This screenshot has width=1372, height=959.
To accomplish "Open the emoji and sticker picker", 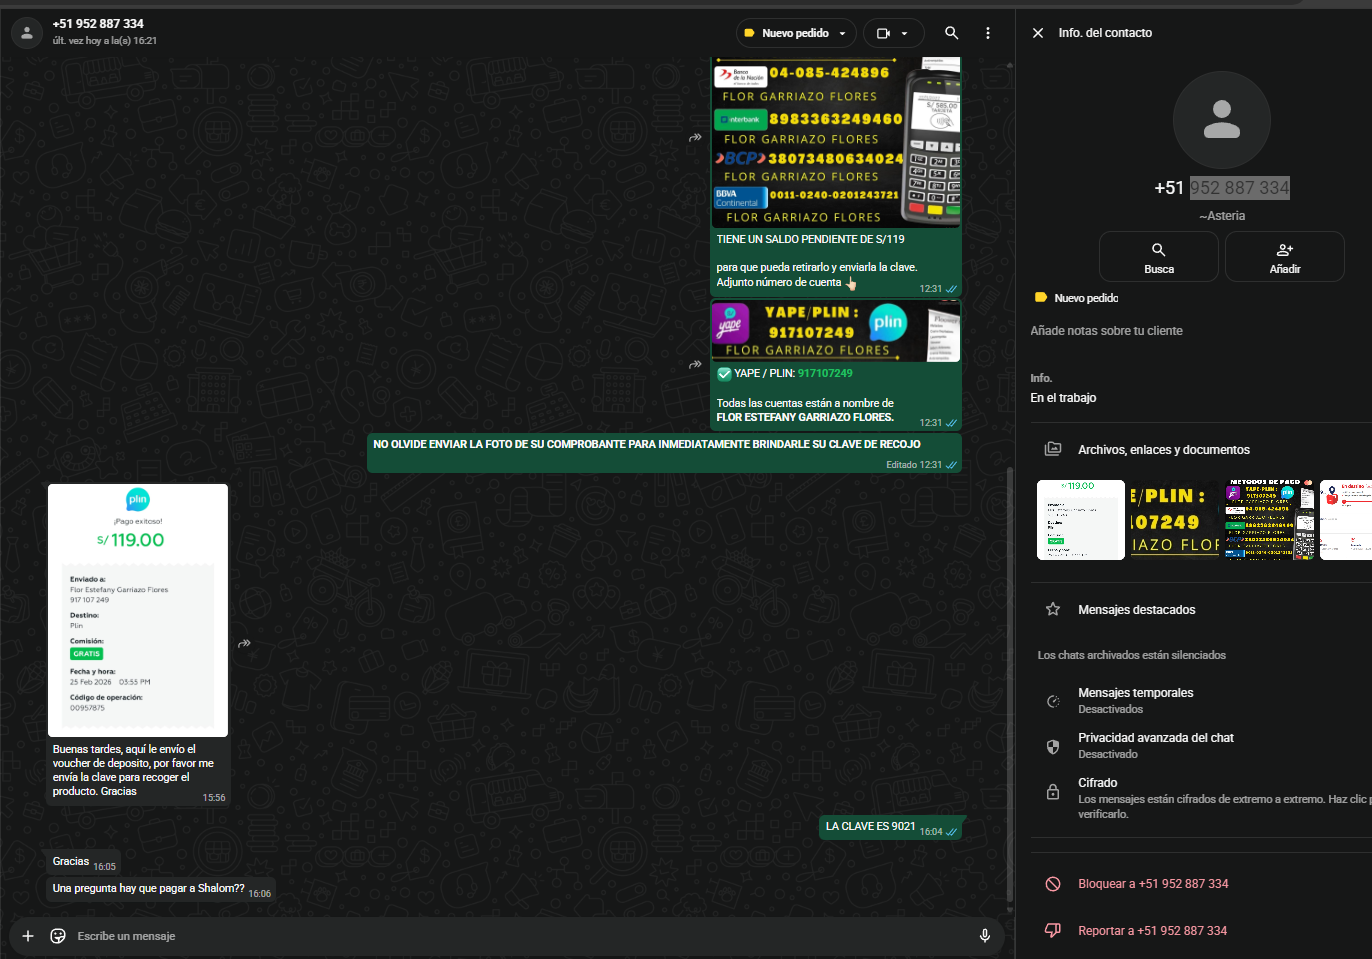I will (x=58, y=936).
